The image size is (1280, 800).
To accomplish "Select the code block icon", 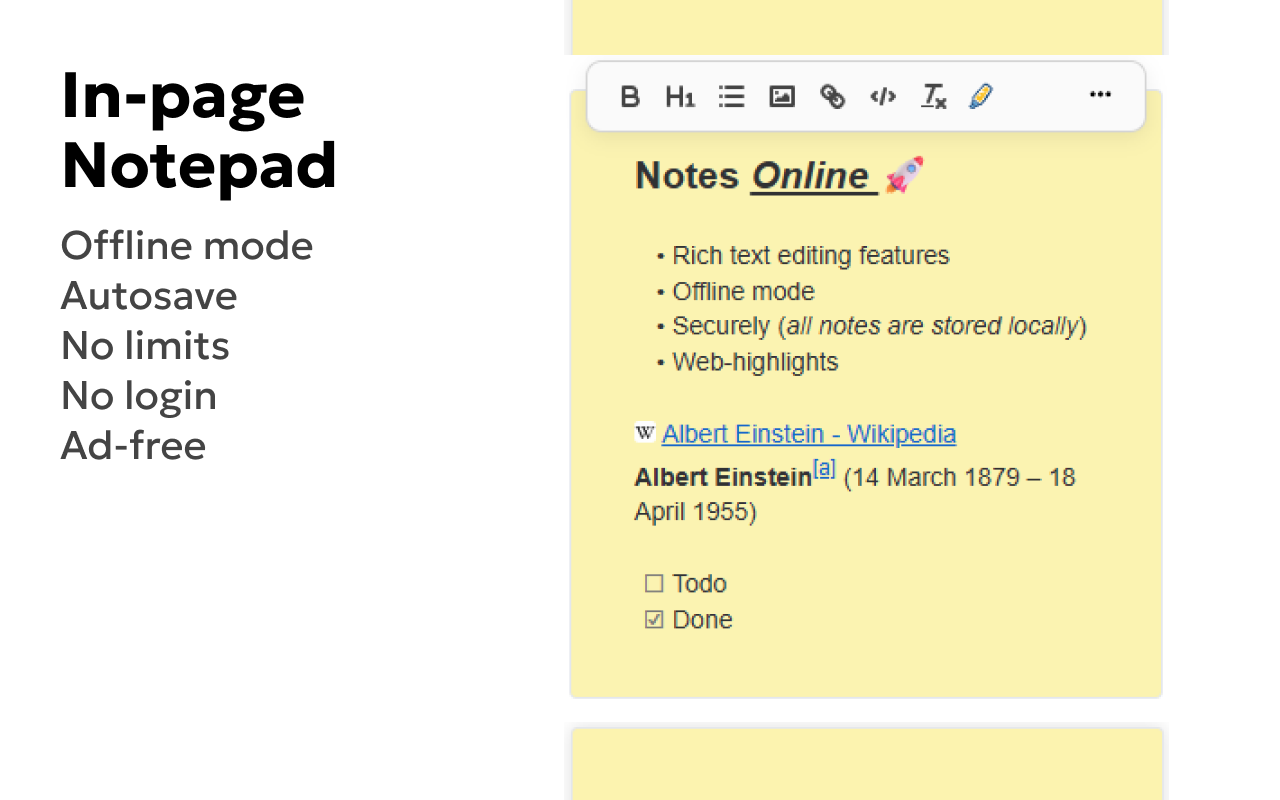I will [x=883, y=96].
